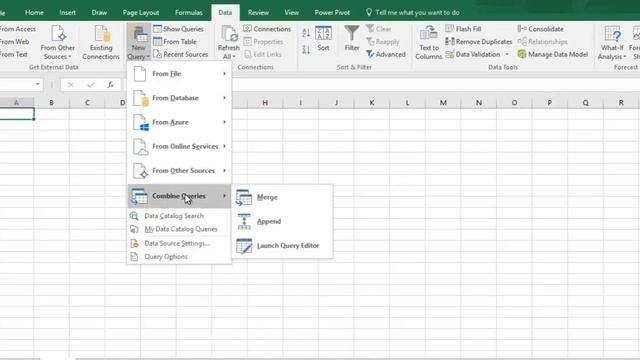Expand the From Azure submenu
Image resolution: width=640 pixels, height=360 pixels.
click(x=179, y=122)
